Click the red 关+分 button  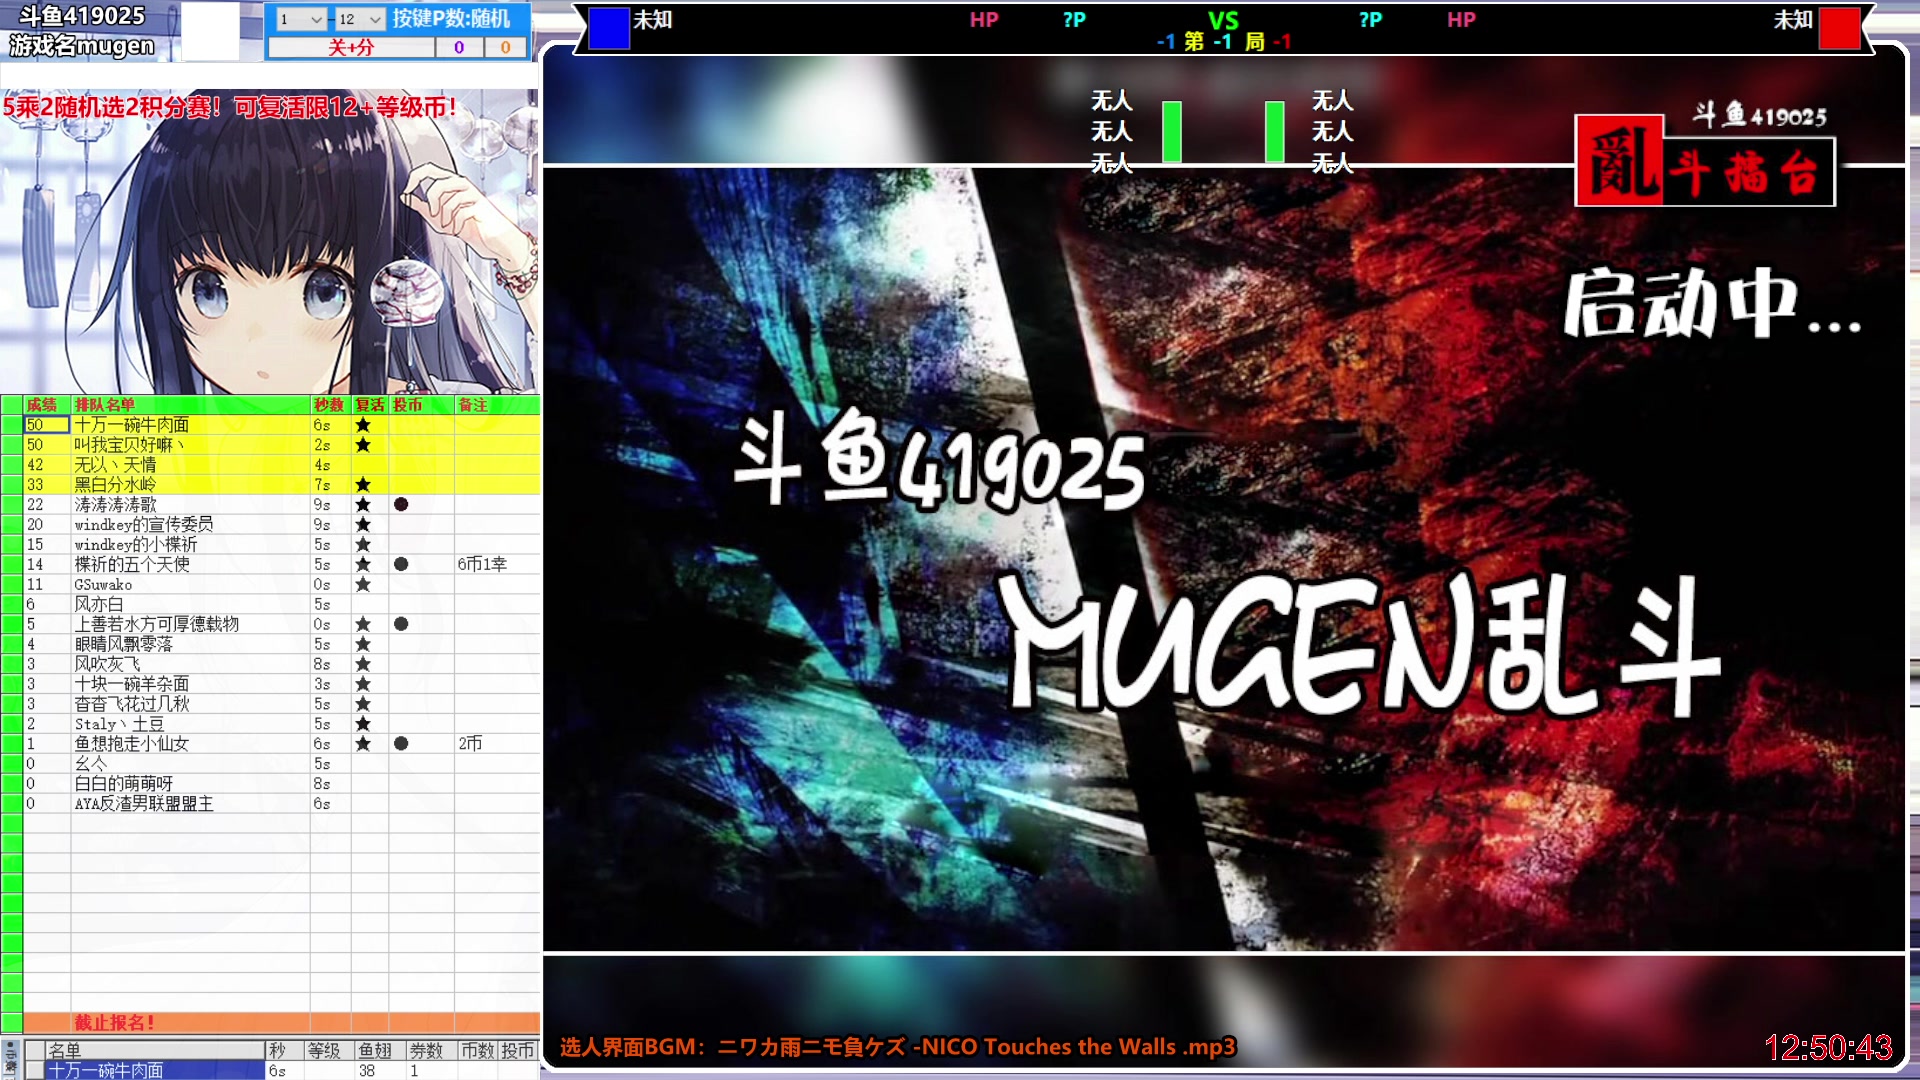tap(351, 47)
